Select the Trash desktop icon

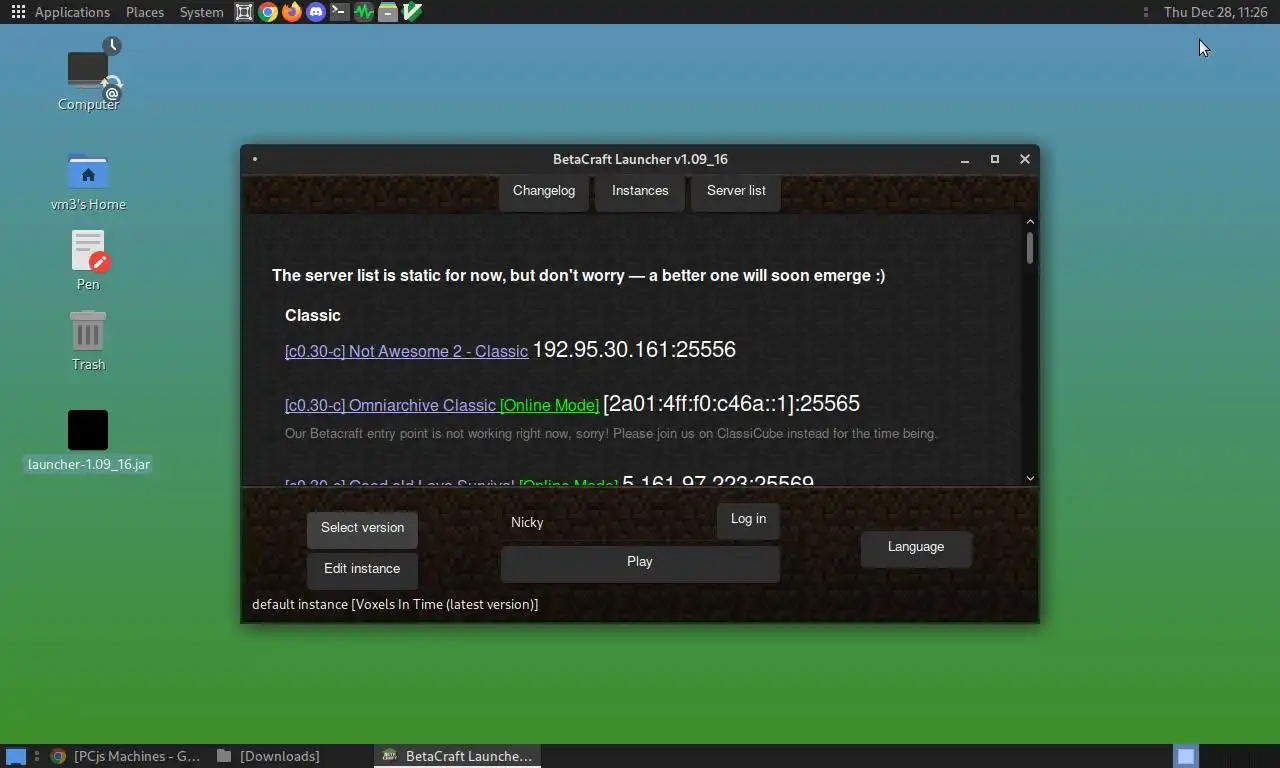88,340
